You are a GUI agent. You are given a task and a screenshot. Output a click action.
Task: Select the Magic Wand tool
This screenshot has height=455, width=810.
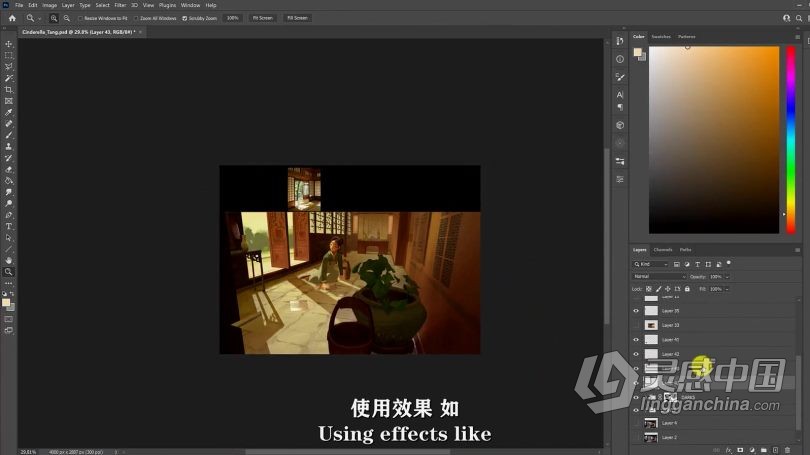9,78
